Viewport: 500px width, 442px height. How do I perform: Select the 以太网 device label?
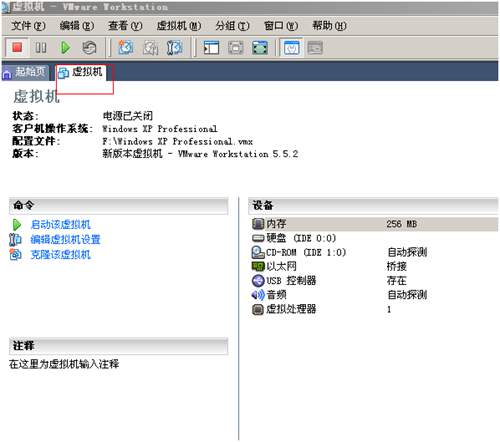pyautogui.click(x=281, y=266)
